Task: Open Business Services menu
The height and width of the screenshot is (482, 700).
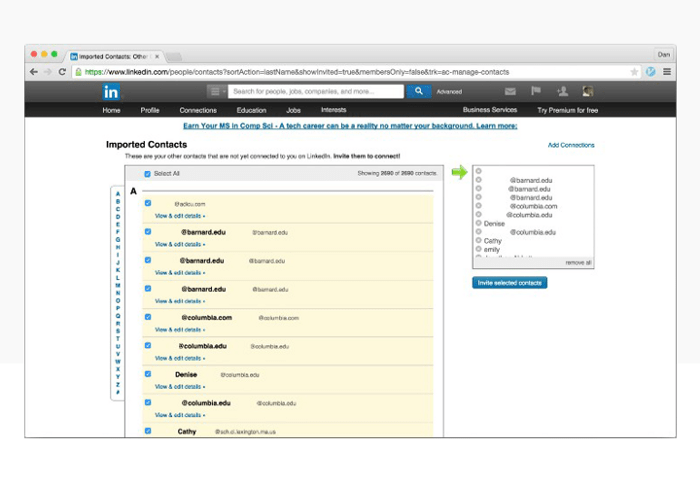Action: tap(490, 110)
